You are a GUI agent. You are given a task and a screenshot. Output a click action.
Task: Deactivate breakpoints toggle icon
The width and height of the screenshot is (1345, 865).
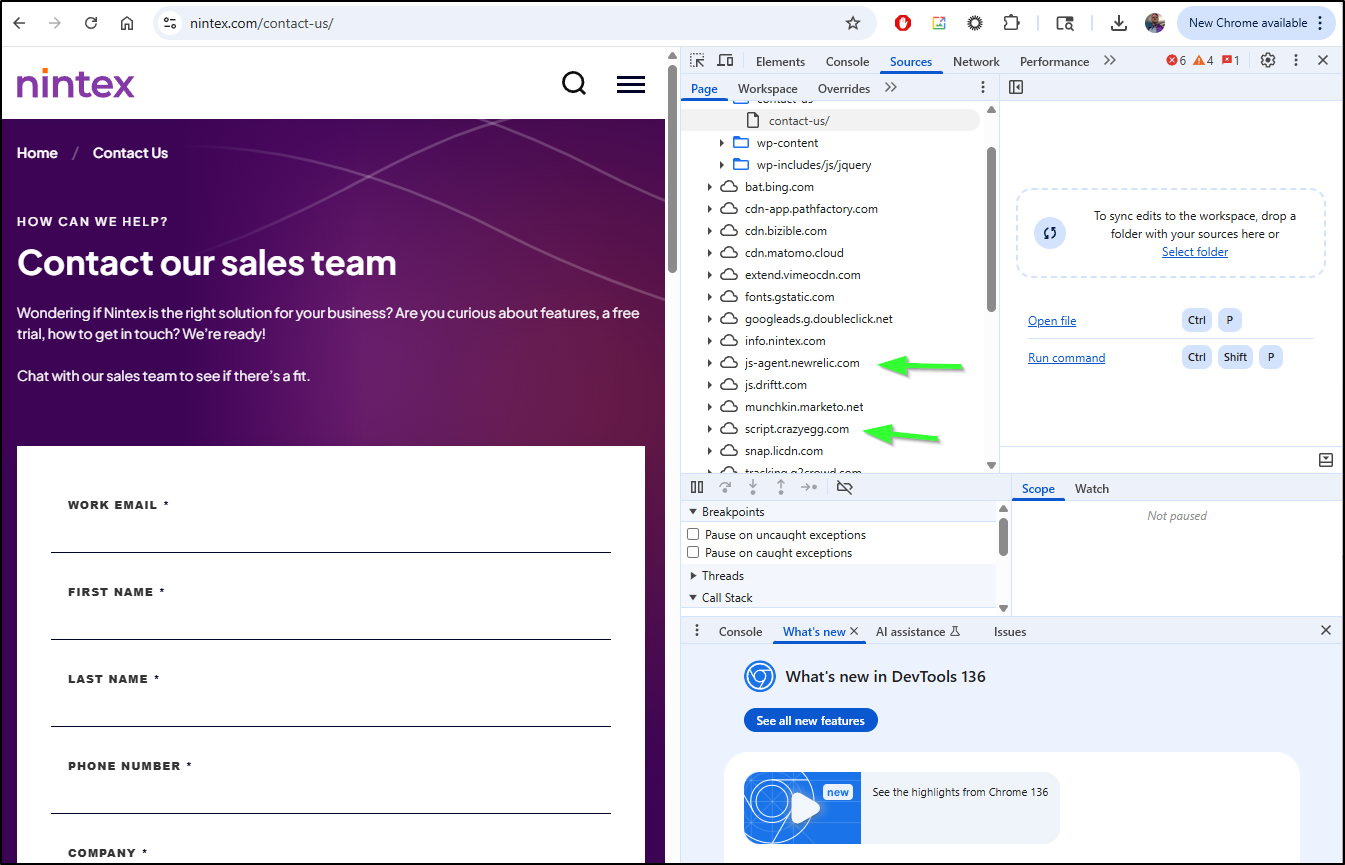click(x=844, y=488)
